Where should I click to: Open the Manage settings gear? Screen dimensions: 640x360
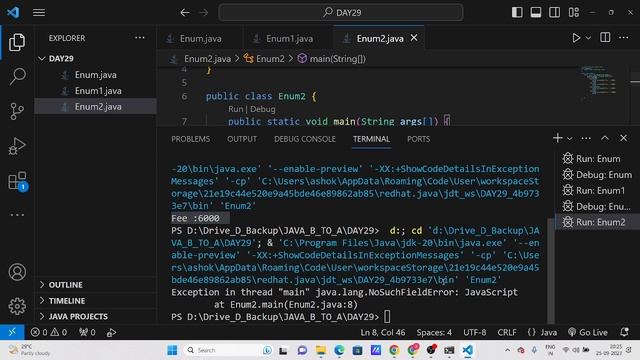(x=17, y=306)
